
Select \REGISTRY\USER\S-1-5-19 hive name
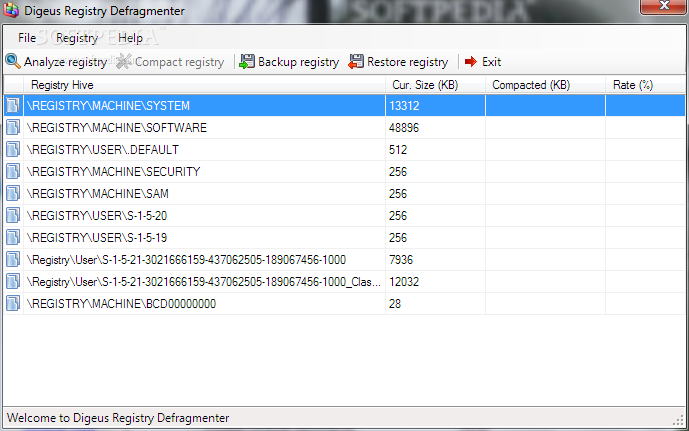[97, 237]
